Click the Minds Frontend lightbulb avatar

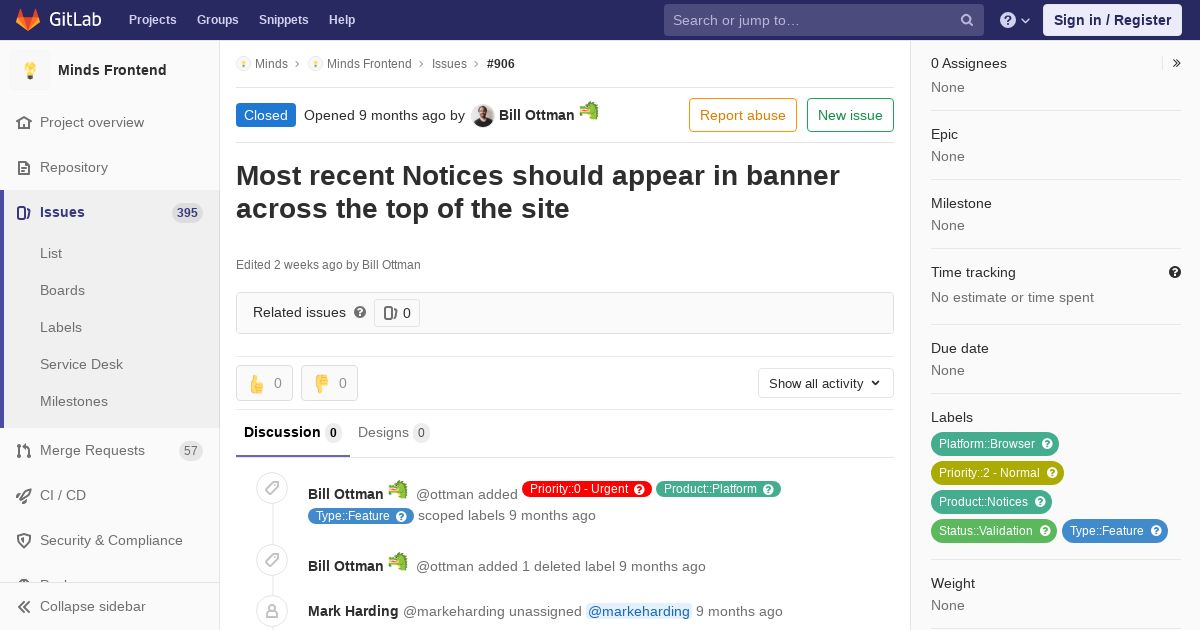(30, 70)
